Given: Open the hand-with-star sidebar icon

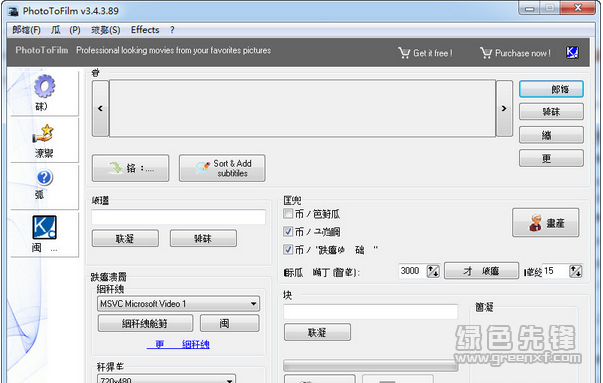Looking at the screenshot, I should [43, 133].
